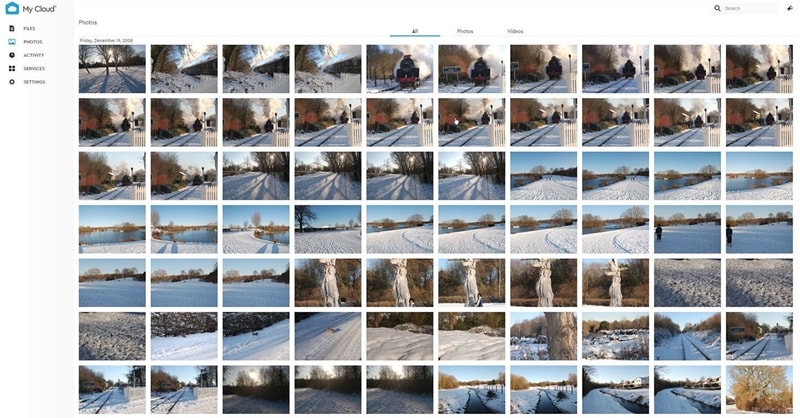Click the My Cloud logo
Screen dimensions: 800x418
[x=31, y=9]
